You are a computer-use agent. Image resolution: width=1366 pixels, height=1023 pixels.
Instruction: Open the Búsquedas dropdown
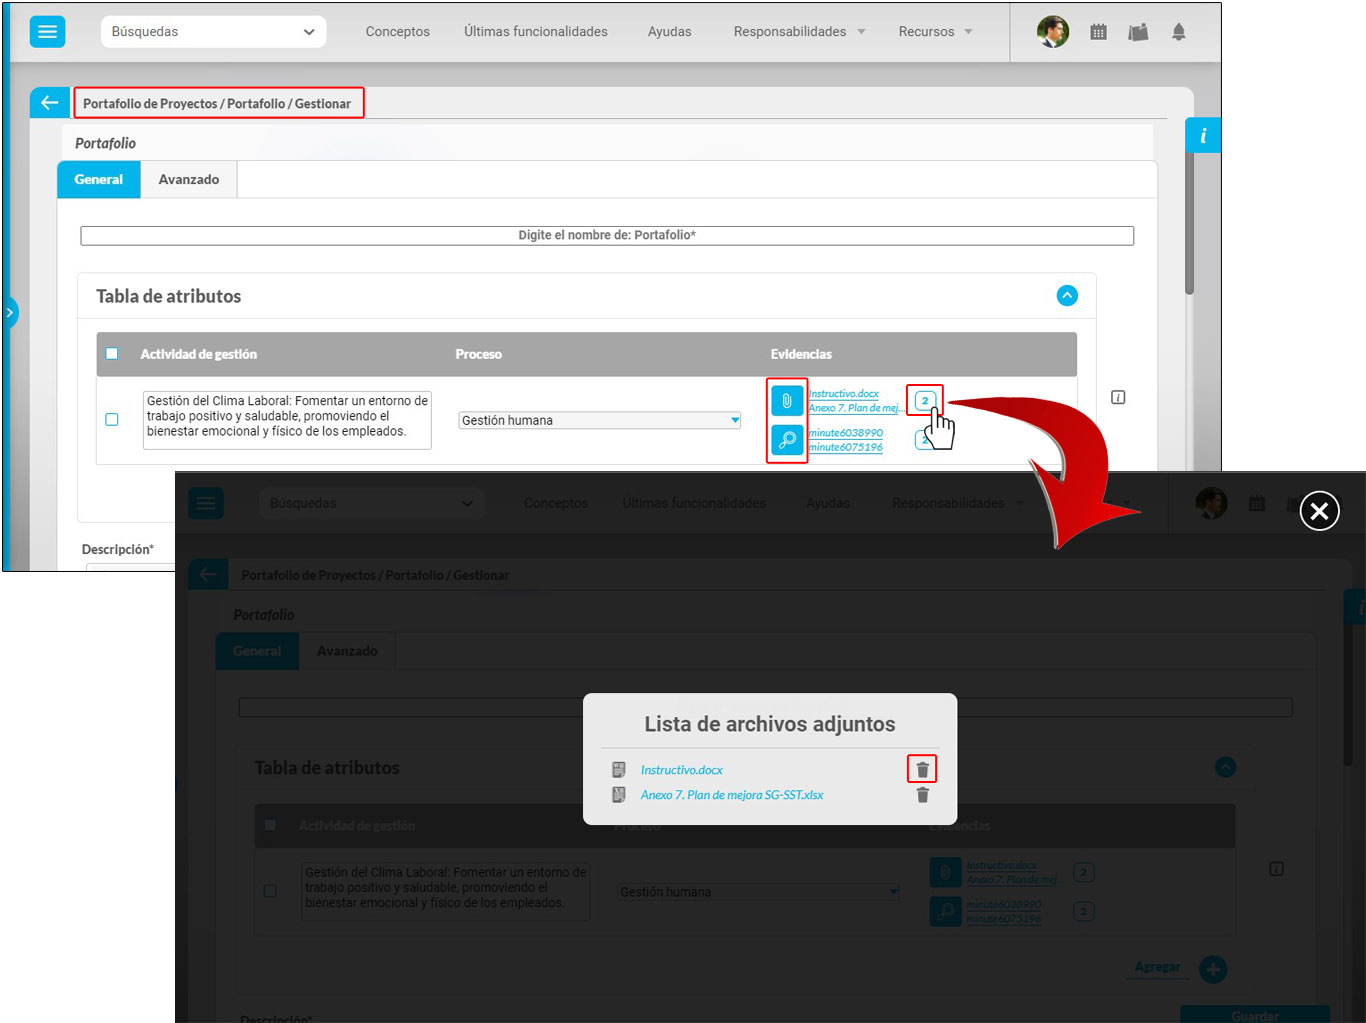pos(213,32)
